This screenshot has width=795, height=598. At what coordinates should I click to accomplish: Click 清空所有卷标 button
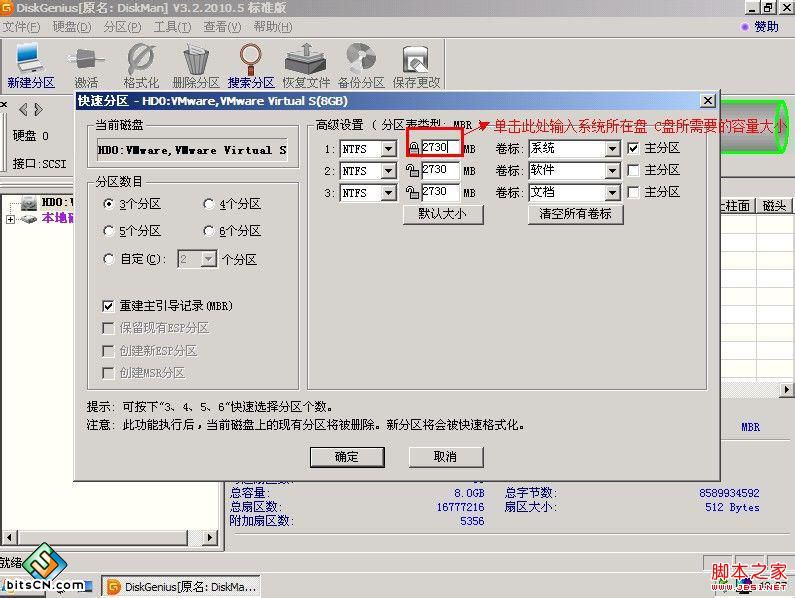tap(575, 214)
